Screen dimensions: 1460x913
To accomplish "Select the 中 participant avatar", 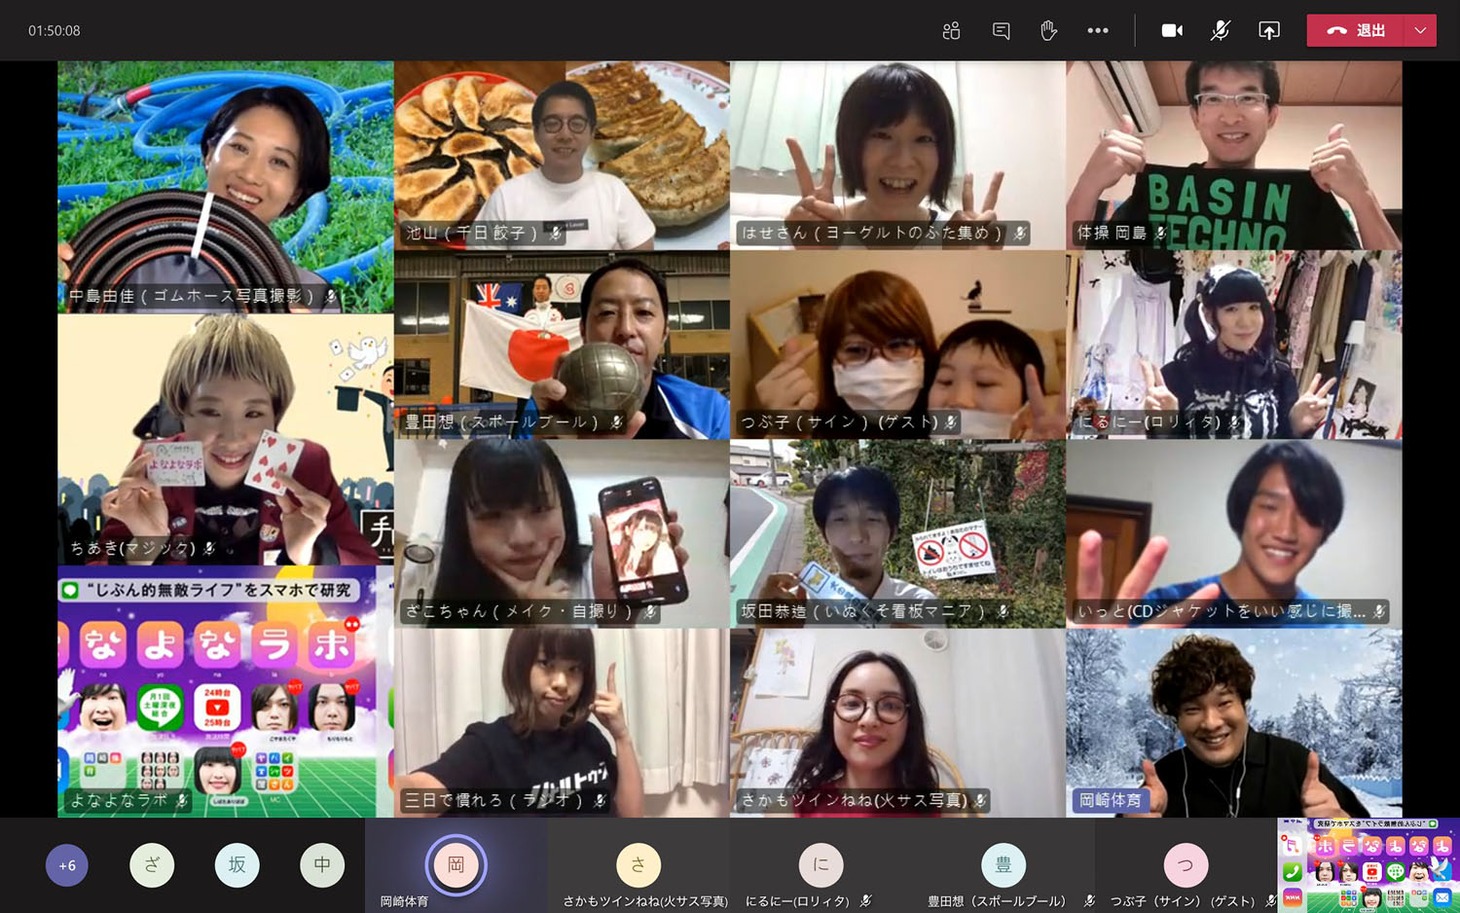I will (322, 865).
